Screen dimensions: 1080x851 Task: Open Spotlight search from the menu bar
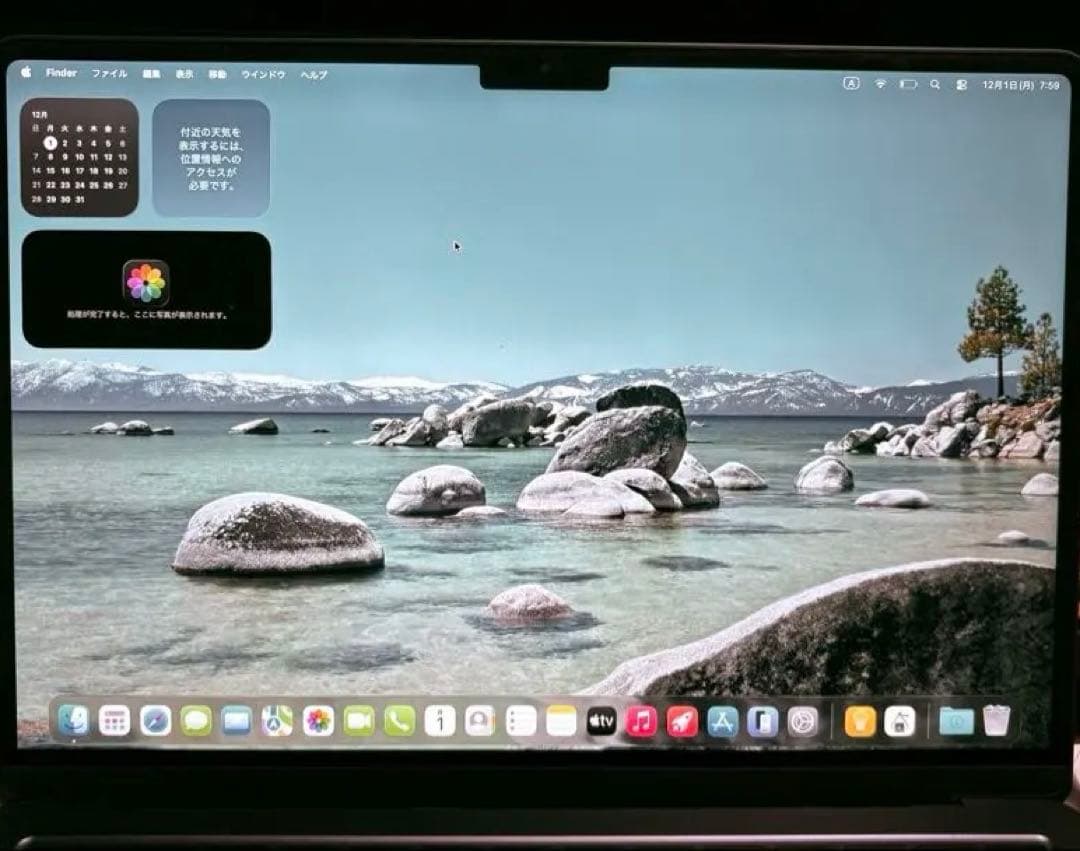[935, 84]
